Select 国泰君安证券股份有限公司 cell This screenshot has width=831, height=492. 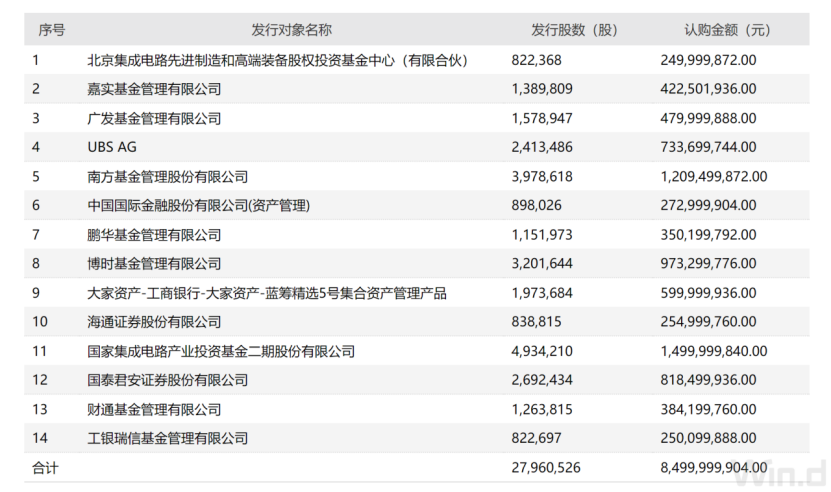[167, 380]
